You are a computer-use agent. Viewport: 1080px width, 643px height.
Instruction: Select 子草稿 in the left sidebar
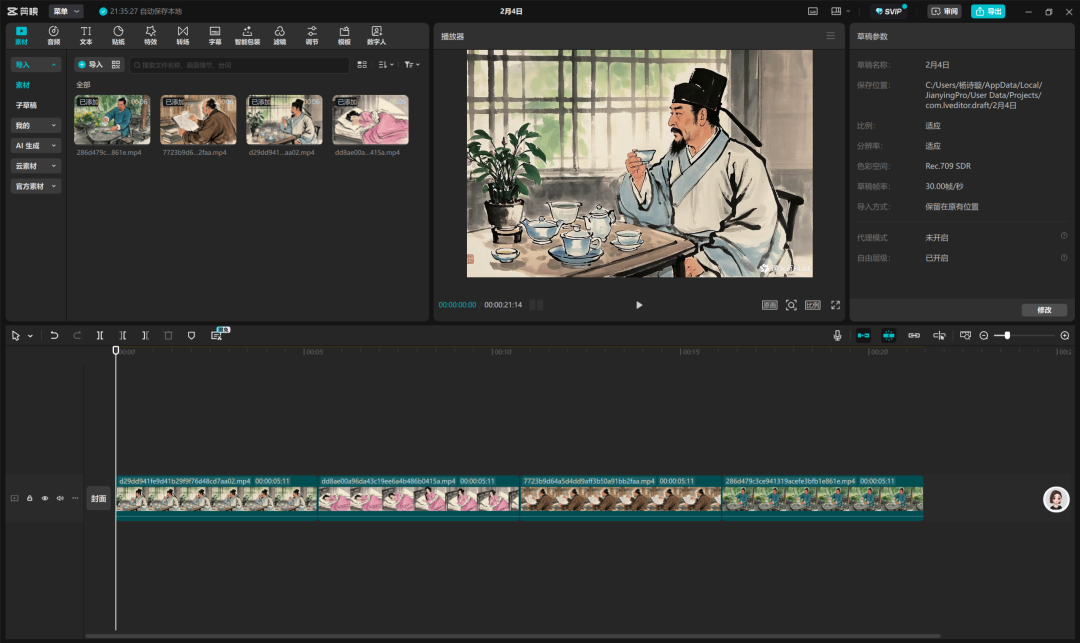click(x=26, y=105)
